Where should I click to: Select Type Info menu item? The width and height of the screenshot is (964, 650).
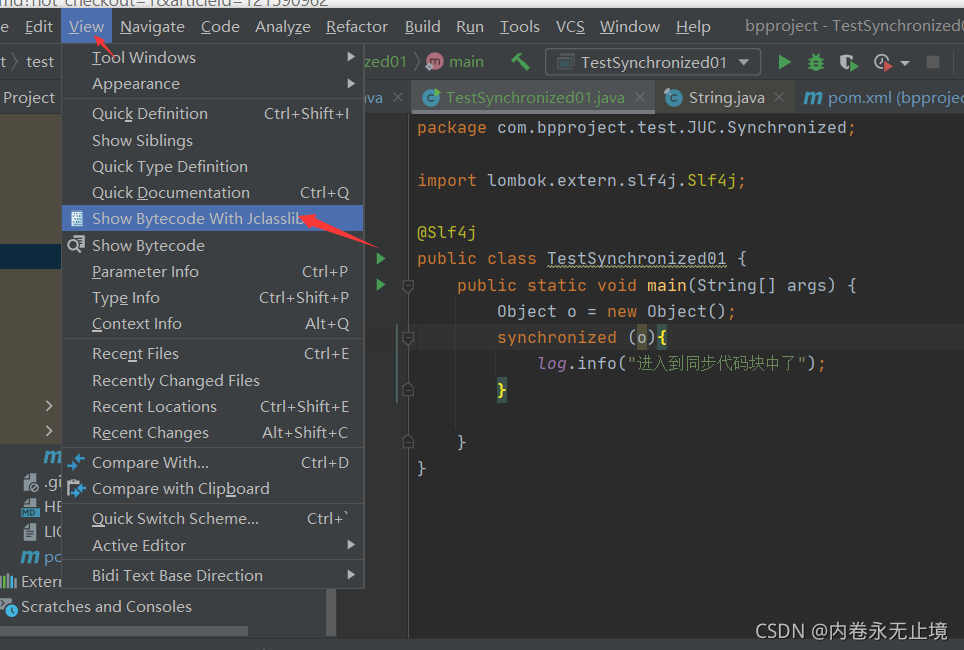(213, 298)
